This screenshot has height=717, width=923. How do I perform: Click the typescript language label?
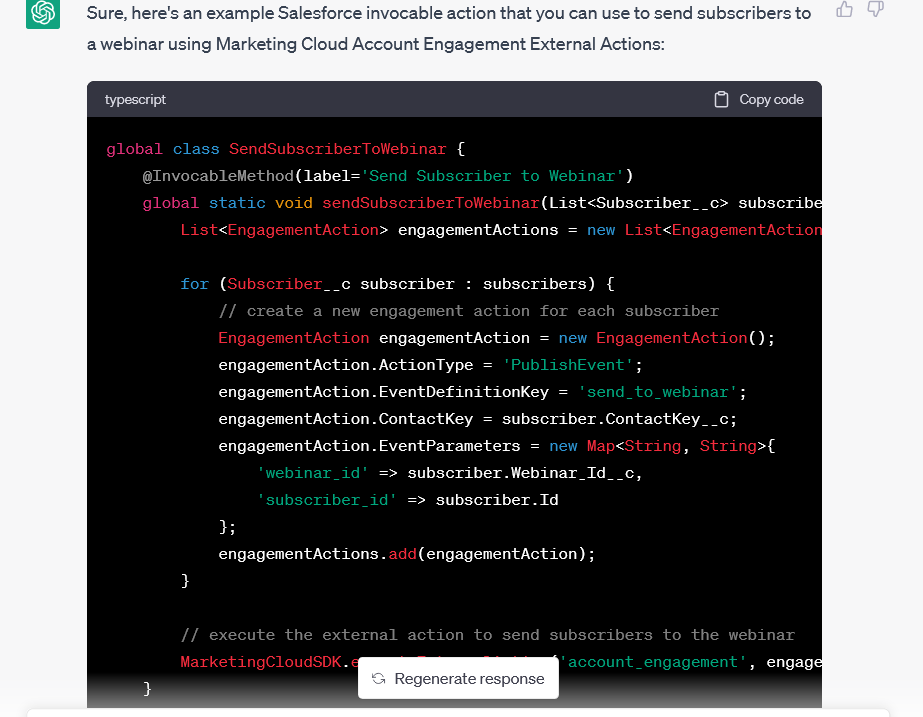(135, 99)
